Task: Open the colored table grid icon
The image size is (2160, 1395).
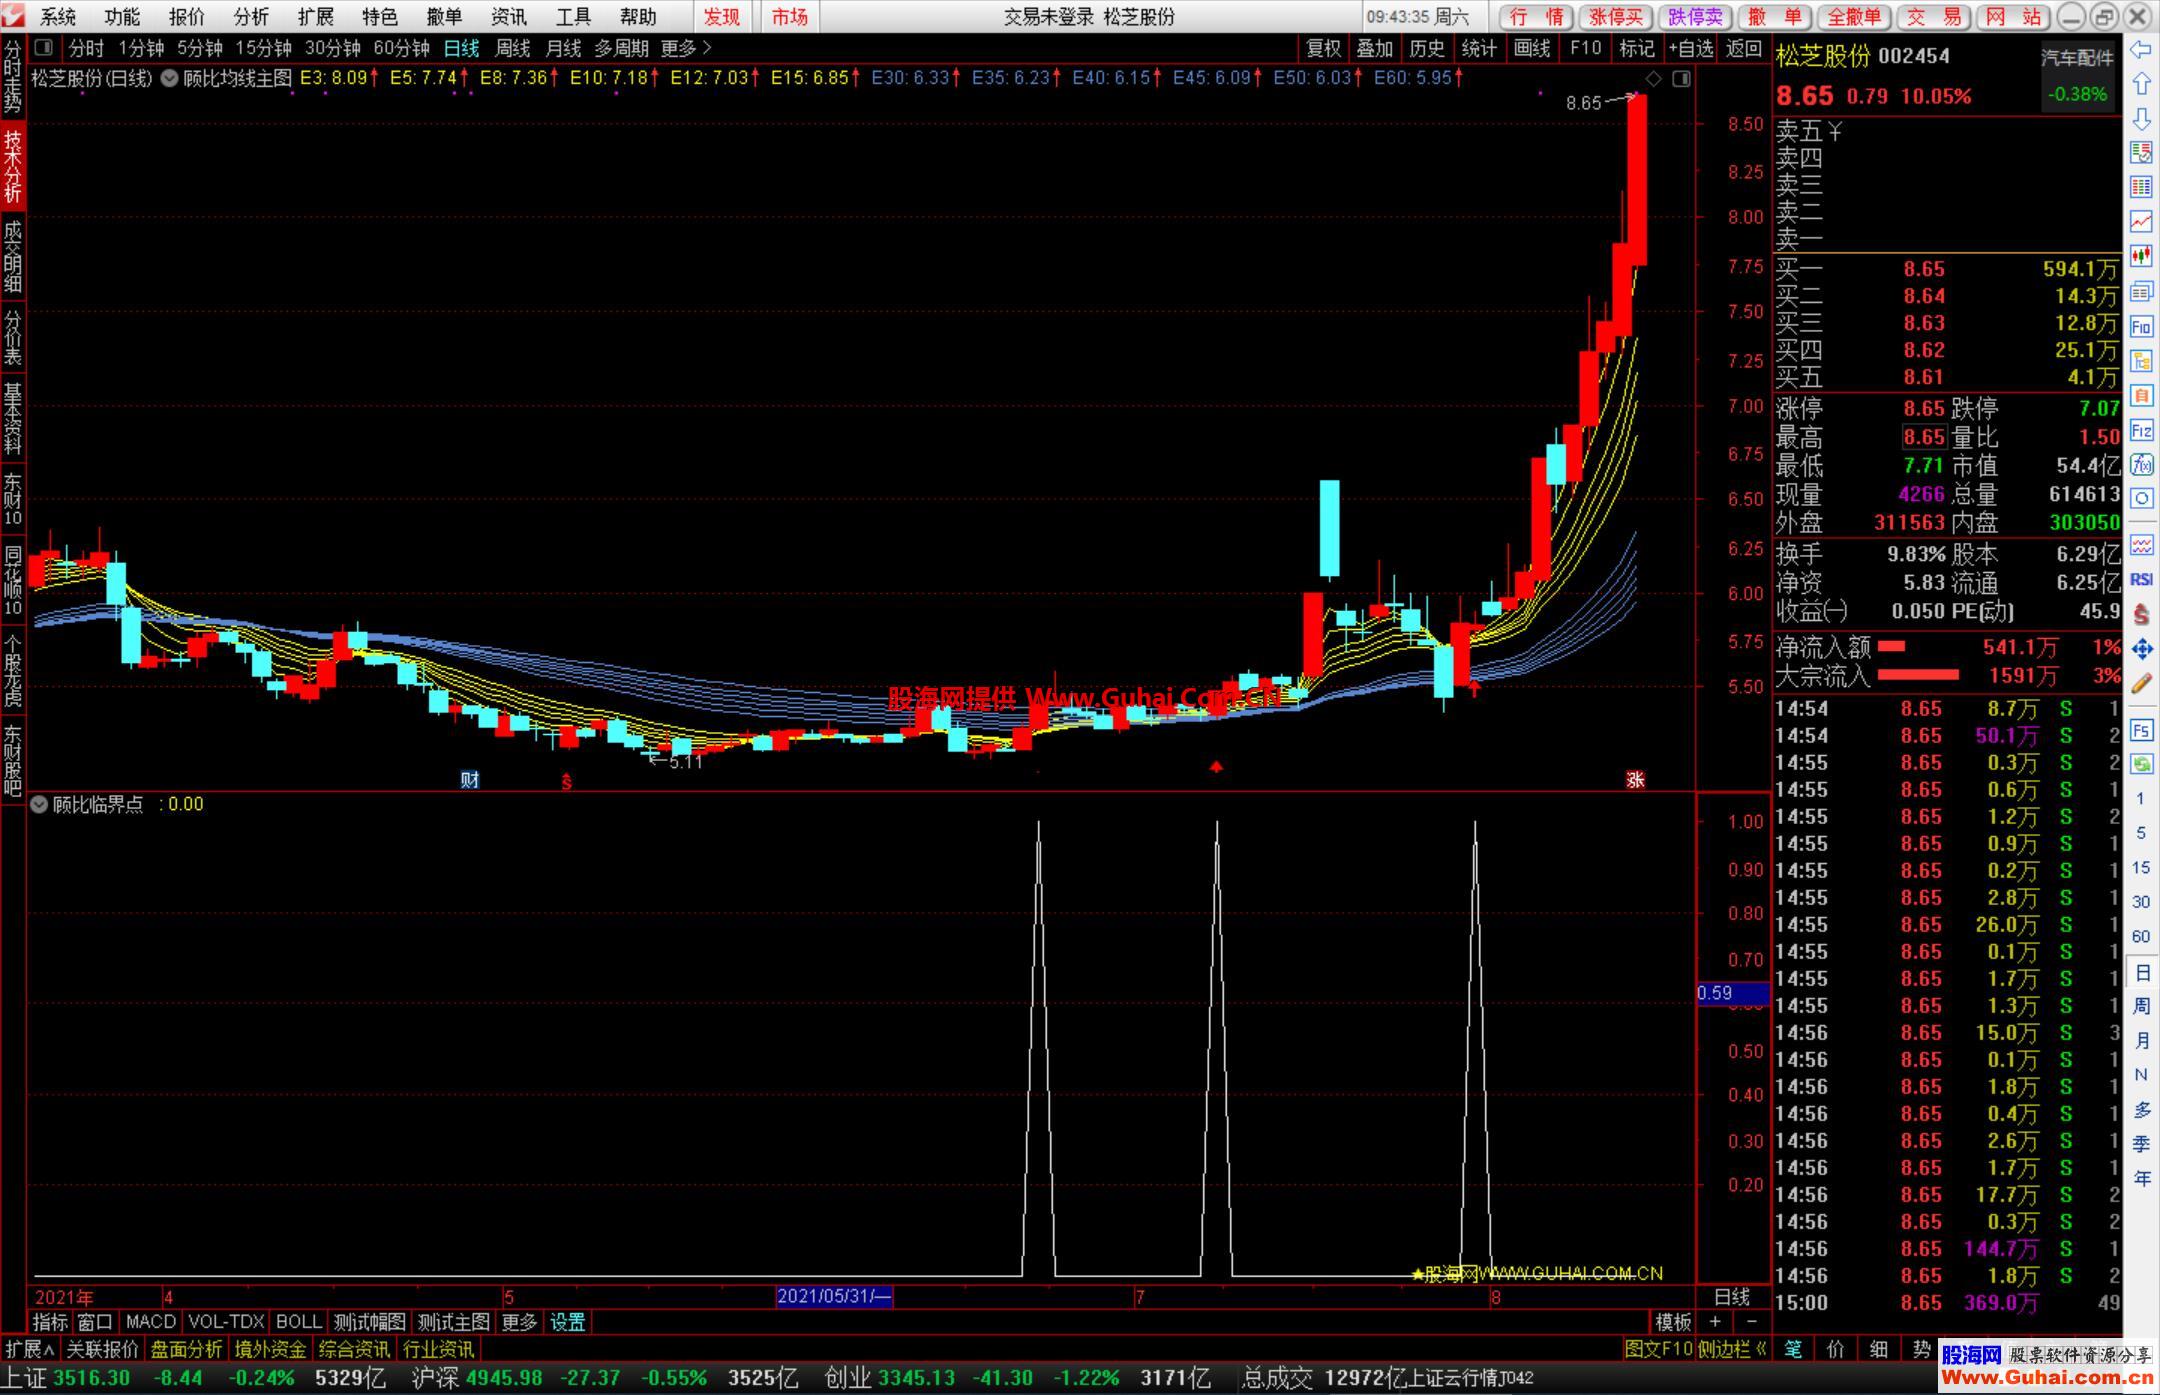Action: [2141, 187]
